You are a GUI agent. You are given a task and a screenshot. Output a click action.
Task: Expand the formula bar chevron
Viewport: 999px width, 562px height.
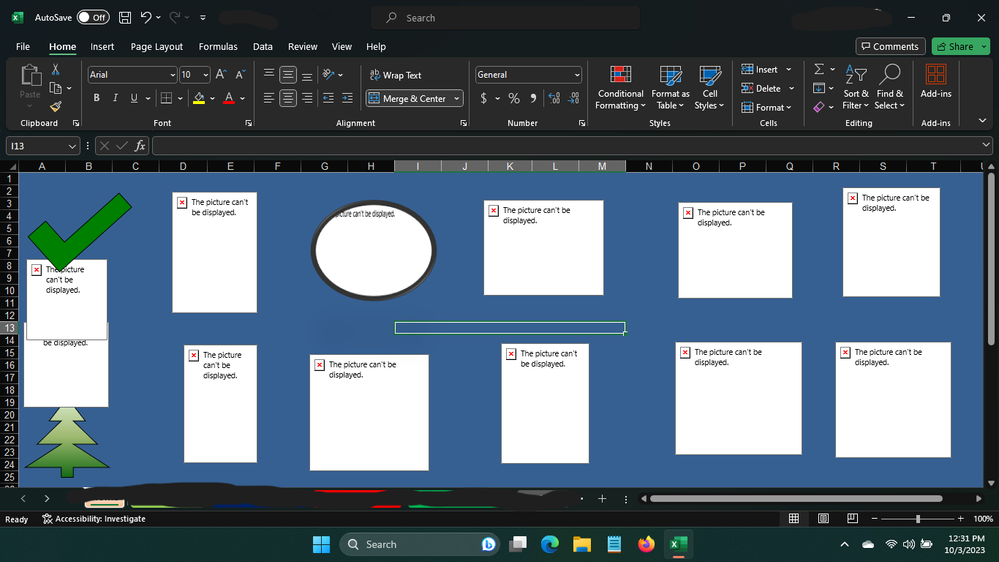tap(986, 145)
